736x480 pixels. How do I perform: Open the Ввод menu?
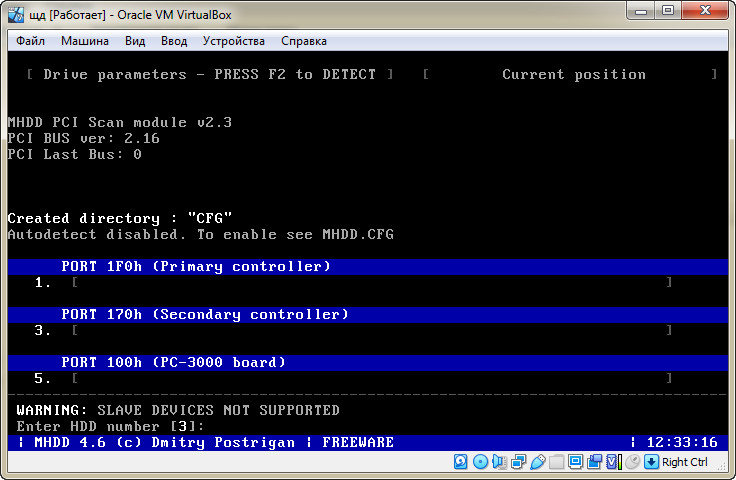pyautogui.click(x=174, y=41)
